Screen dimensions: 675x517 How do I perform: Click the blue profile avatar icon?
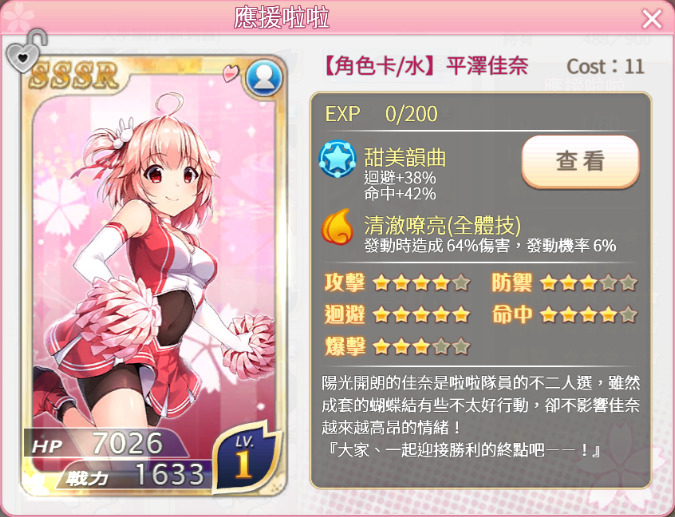(x=264, y=78)
